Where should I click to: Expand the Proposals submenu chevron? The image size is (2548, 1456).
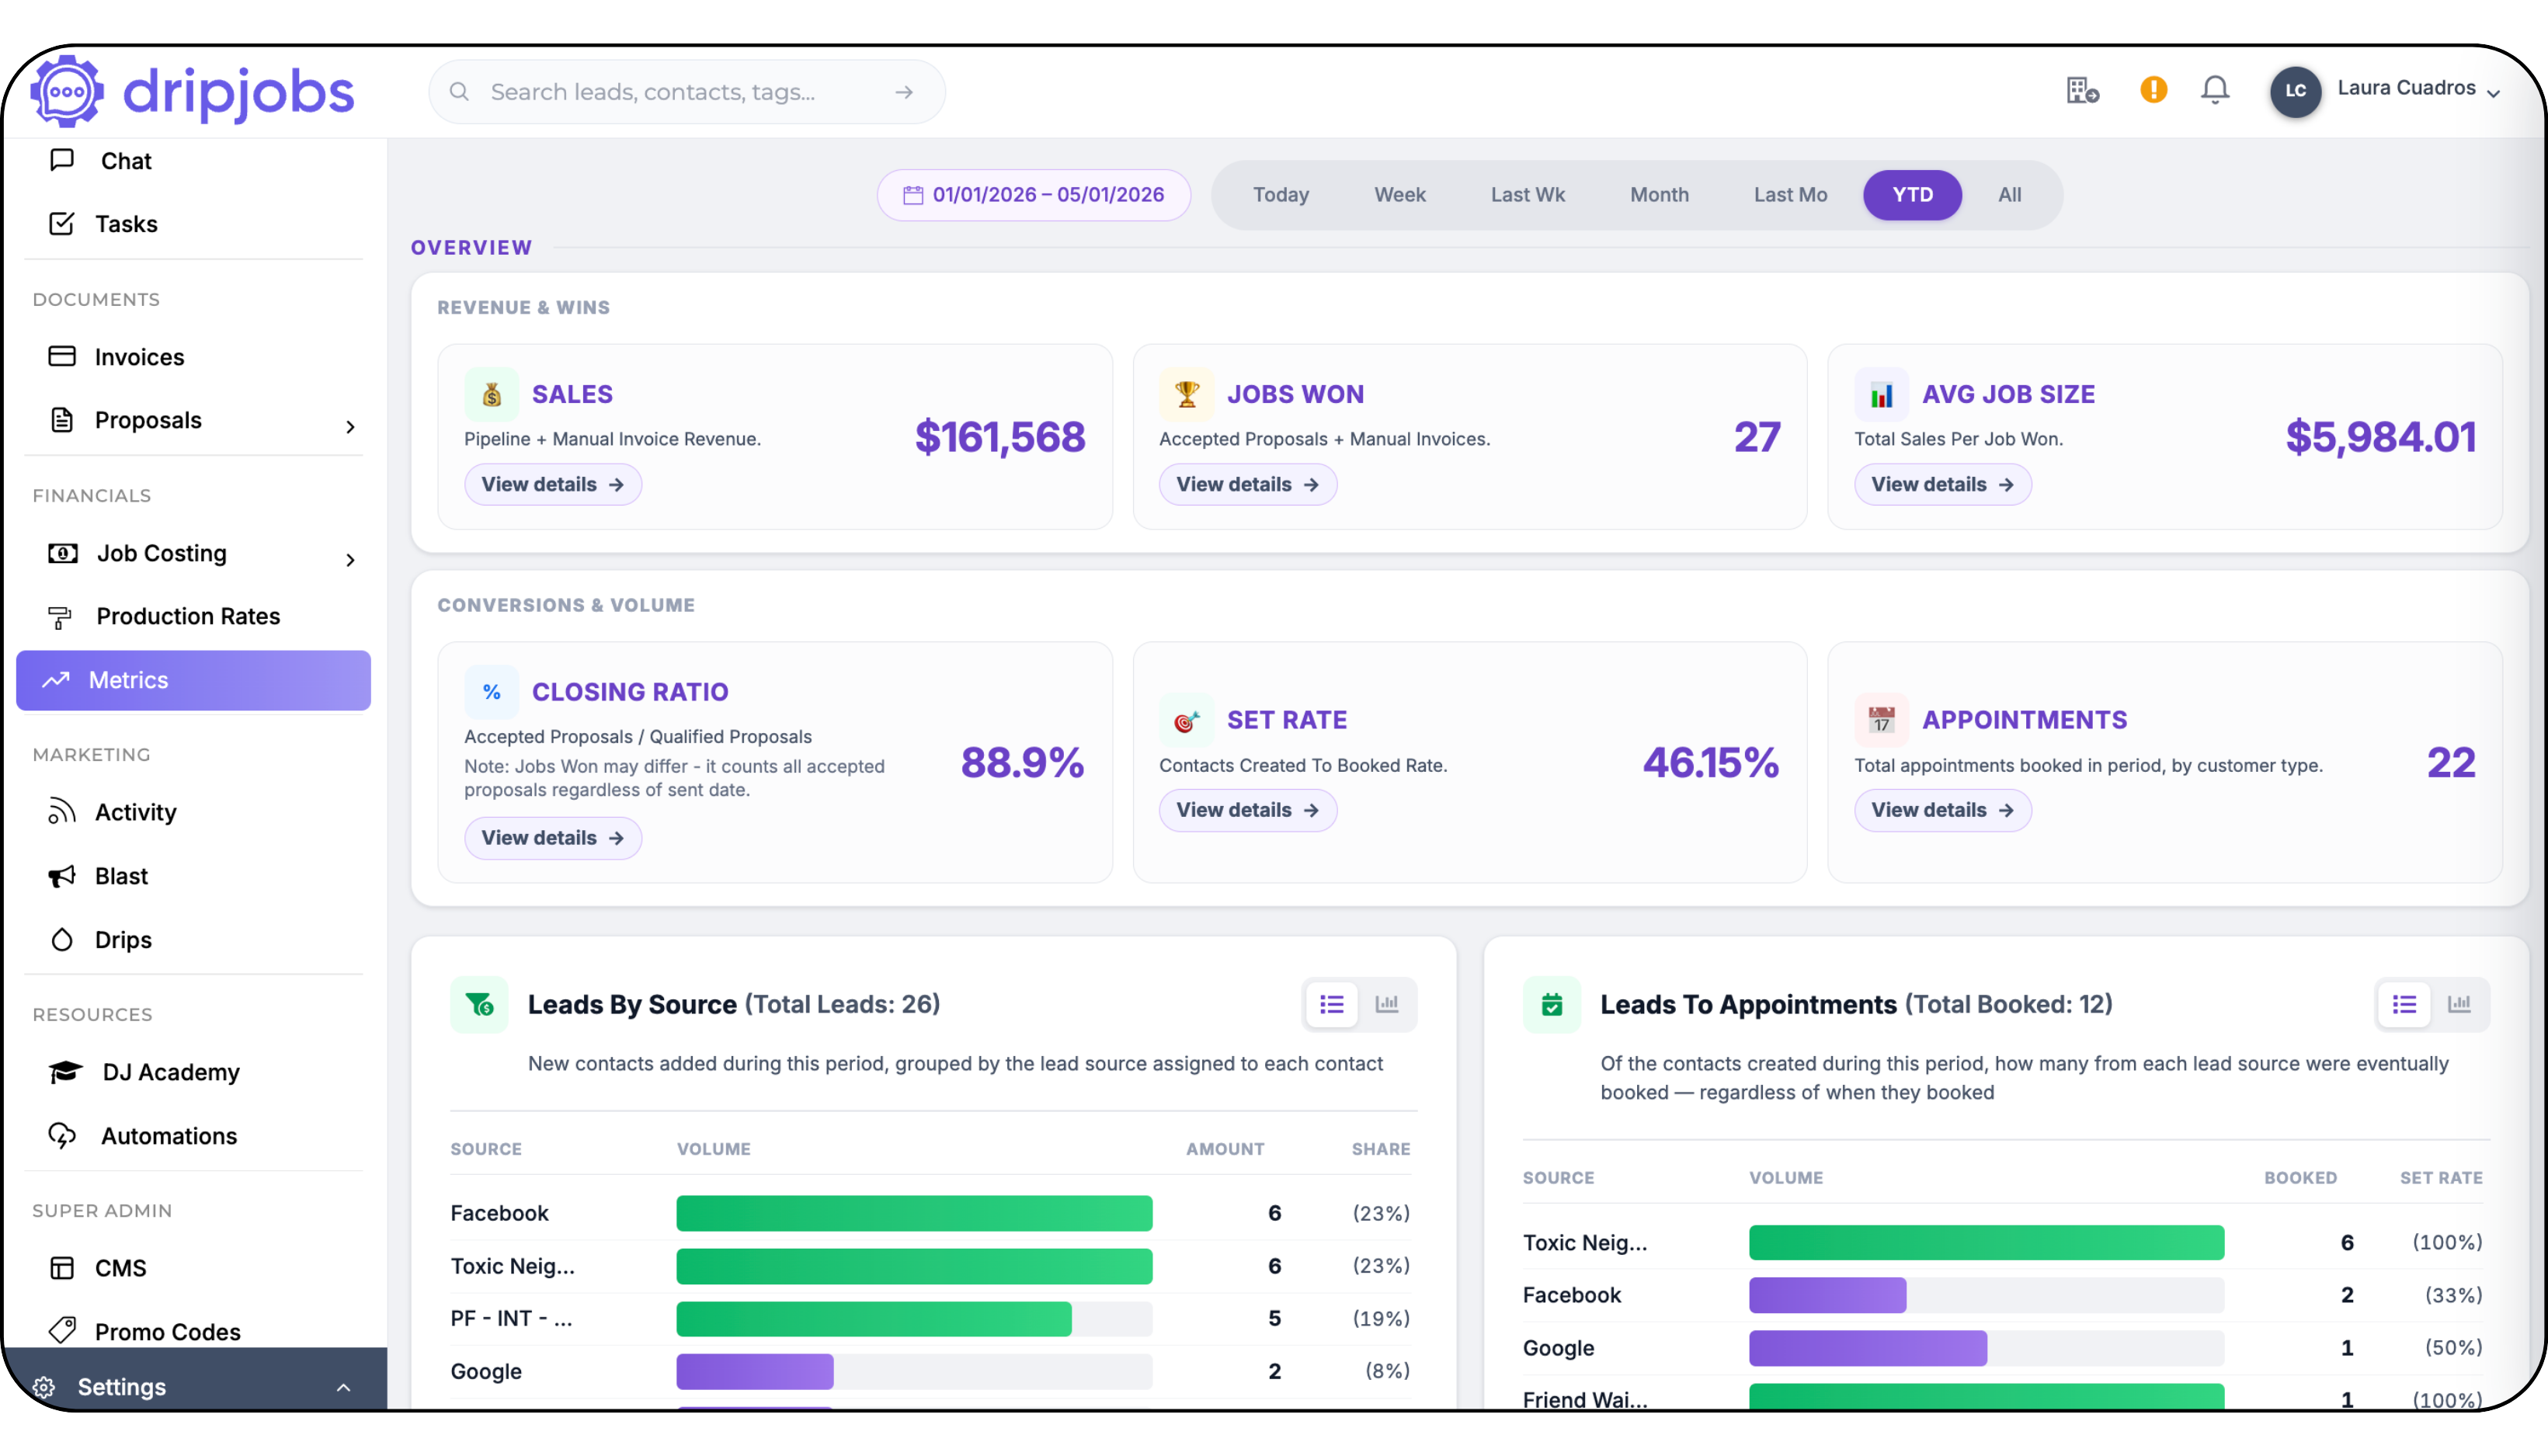click(x=350, y=427)
